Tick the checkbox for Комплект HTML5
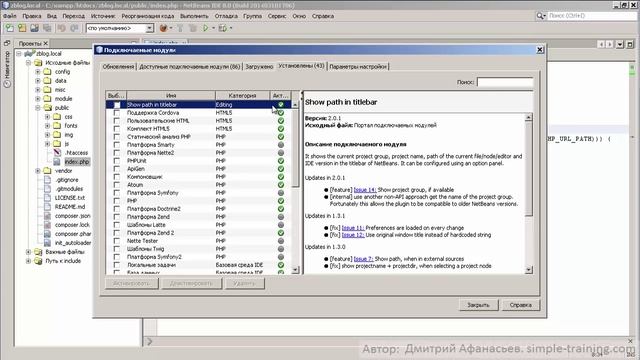The width and height of the screenshot is (640, 360). pos(117,129)
